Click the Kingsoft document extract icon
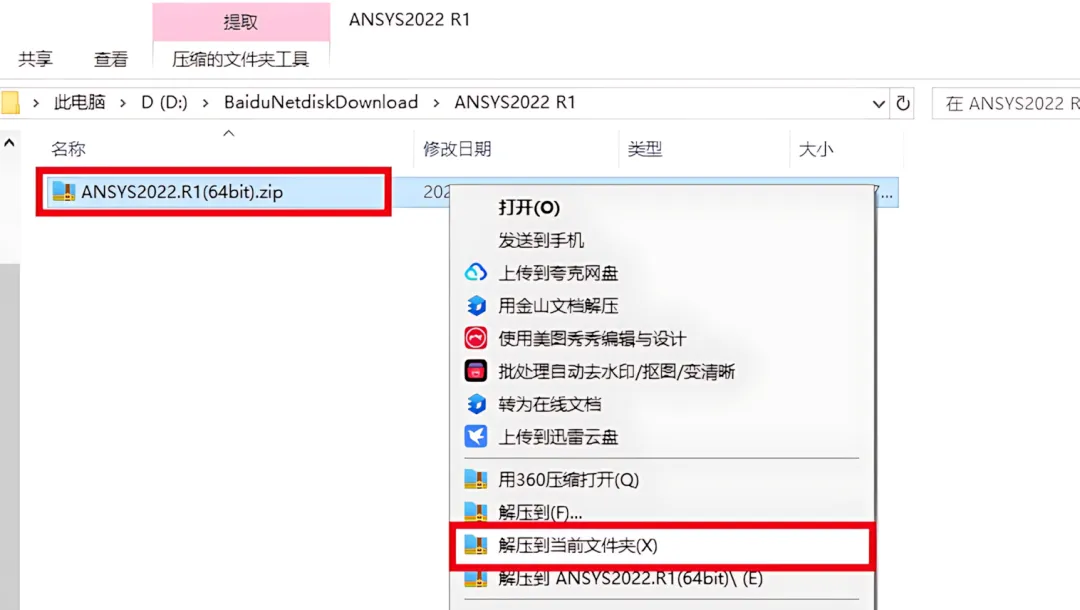This screenshot has width=1080, height=610. click(x=475, y=305)
